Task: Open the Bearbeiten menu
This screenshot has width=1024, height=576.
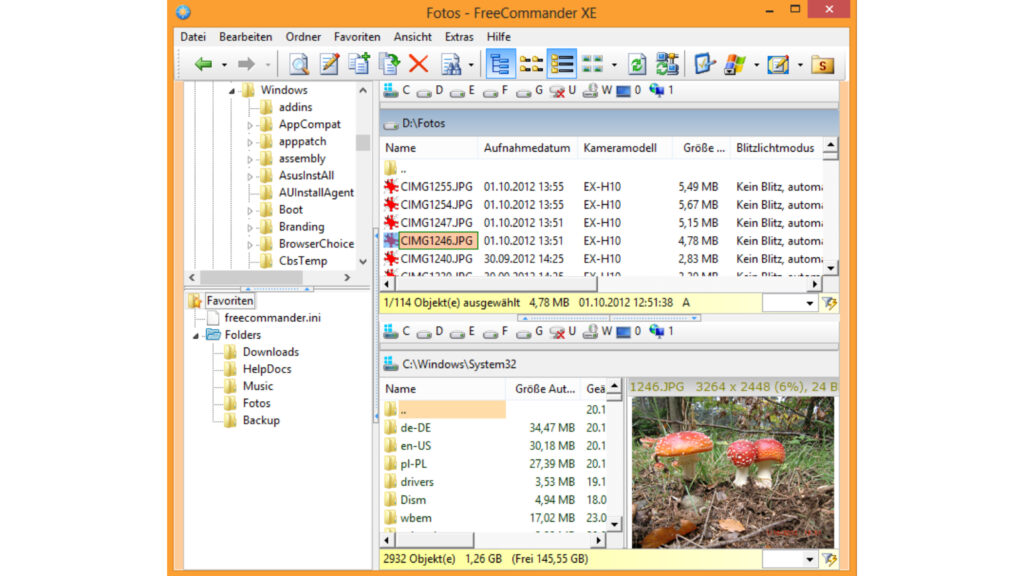Action: point(246,37)
